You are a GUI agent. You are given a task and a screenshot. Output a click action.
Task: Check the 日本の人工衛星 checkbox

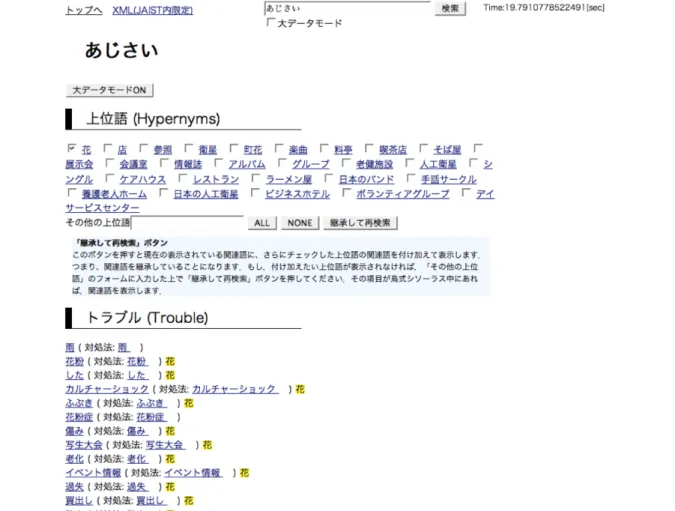pyautogui.click(x=164, y=193)
